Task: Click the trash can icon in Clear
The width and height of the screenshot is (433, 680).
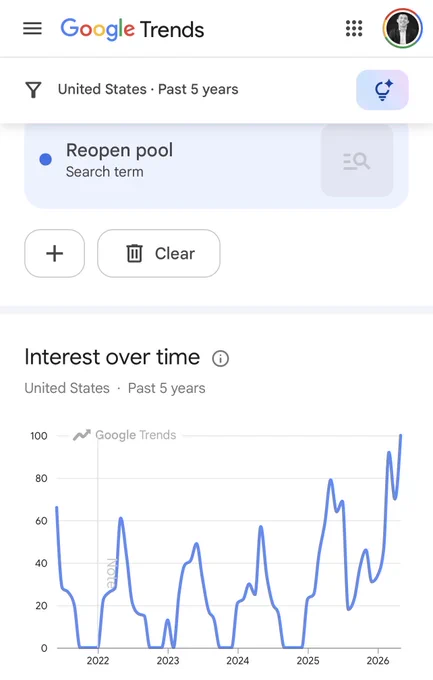Action: coord(134,253)
